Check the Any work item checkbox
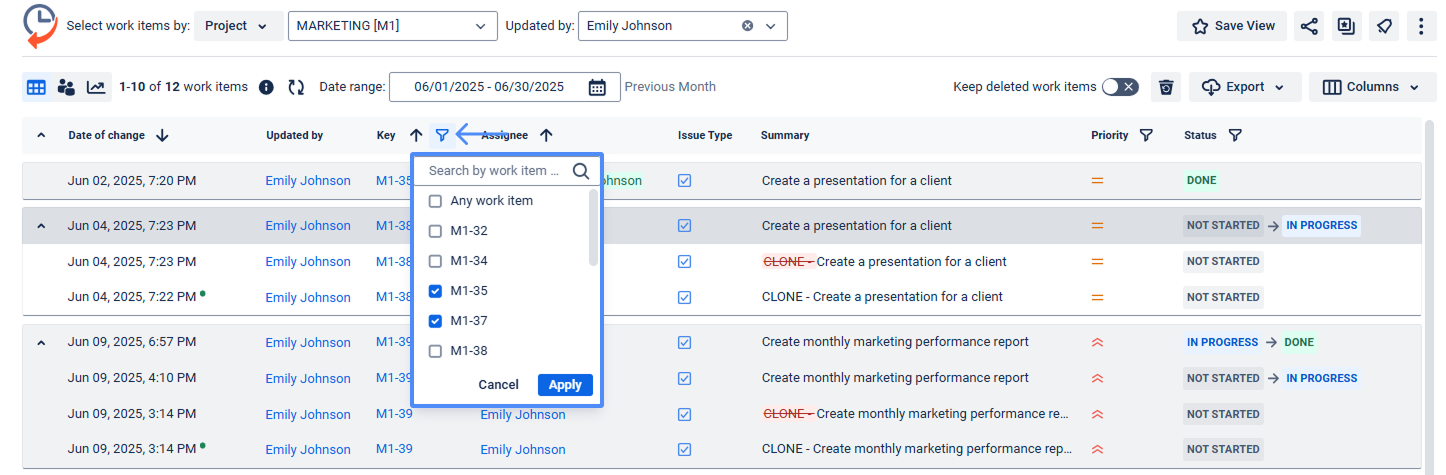This screenshot has width=1446, height=475. 435,201
